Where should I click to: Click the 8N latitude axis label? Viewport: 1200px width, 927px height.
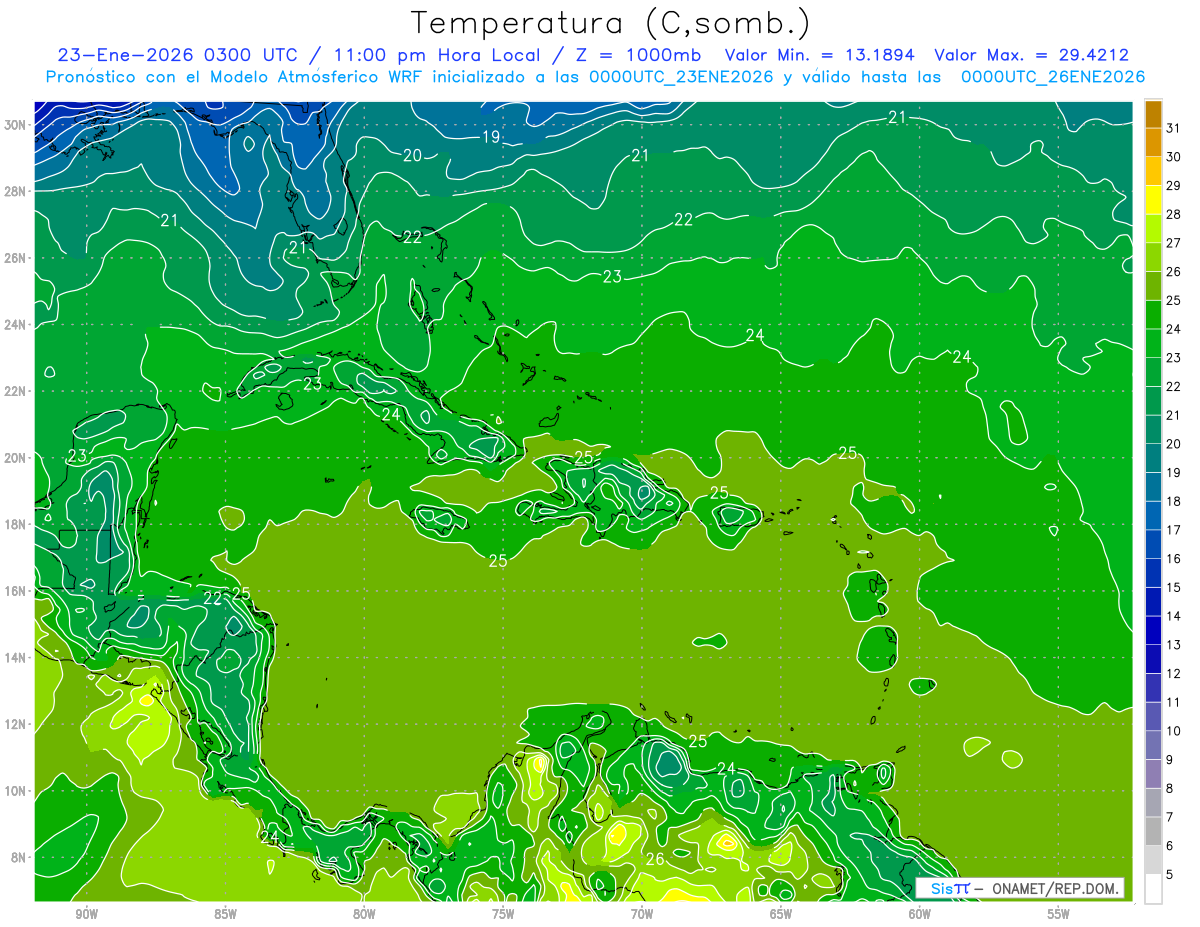tap(20, 857)
